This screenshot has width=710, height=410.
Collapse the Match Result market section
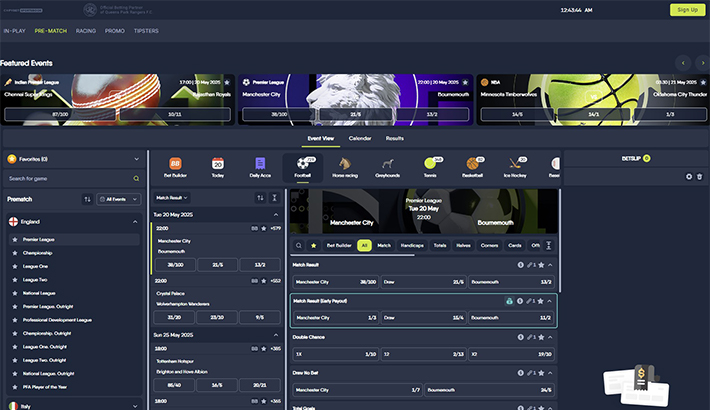coord(550,265)
